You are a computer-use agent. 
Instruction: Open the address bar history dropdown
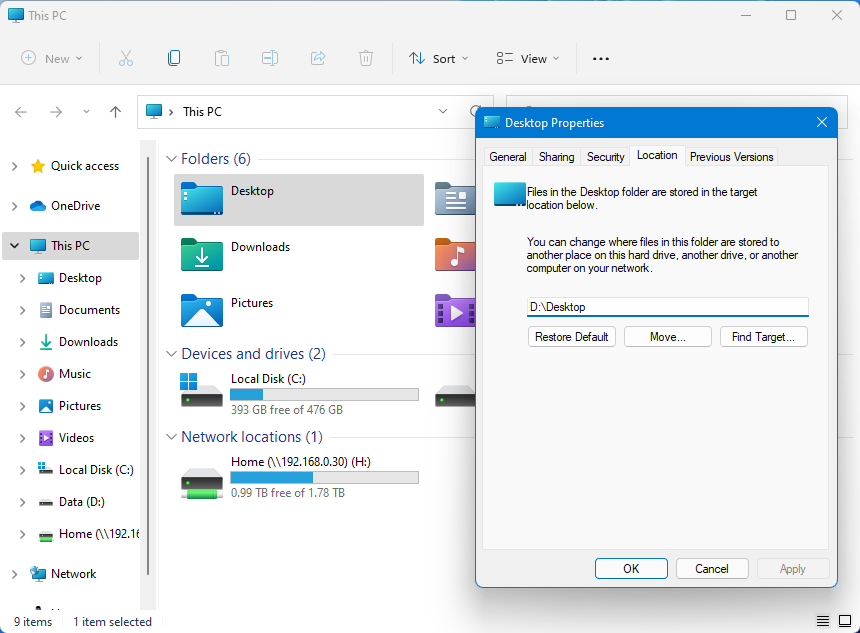[x=442, y=112]
